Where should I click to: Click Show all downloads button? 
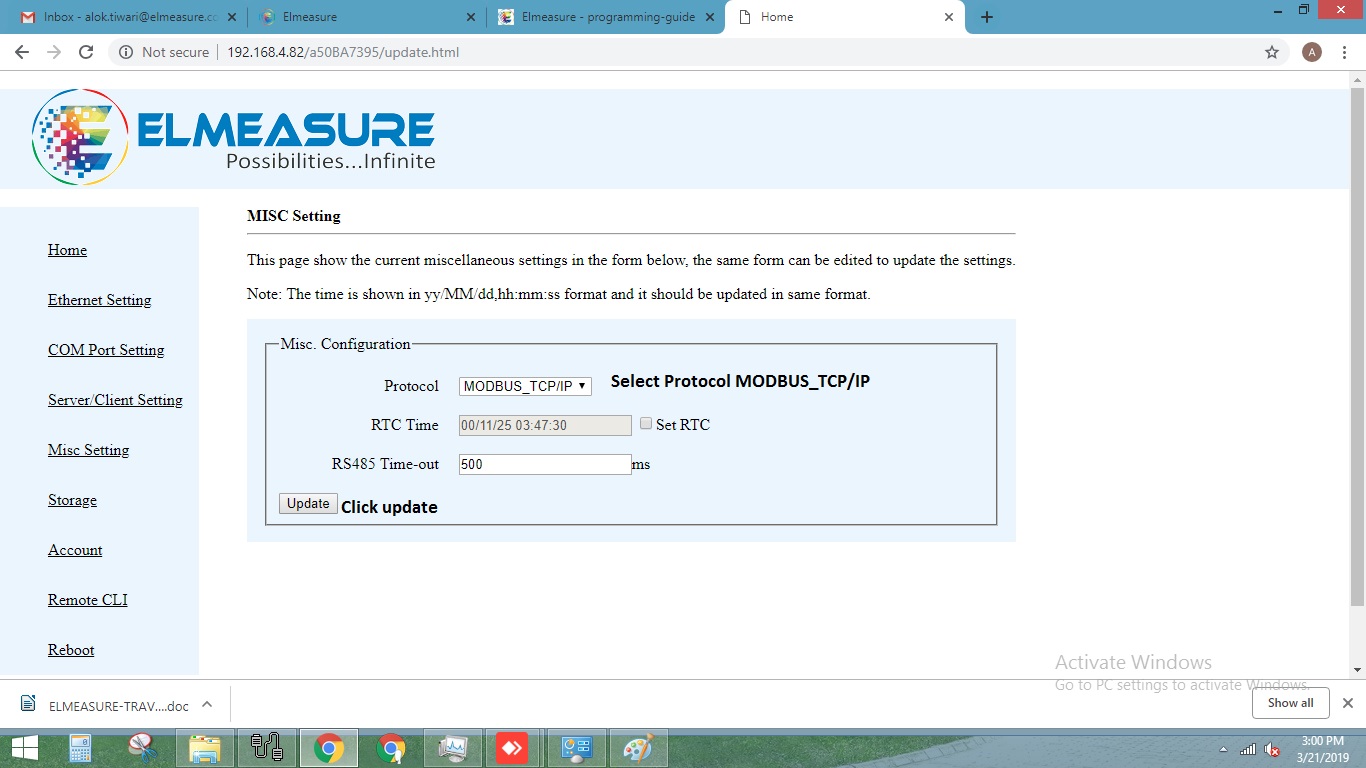click(1290, 703)
